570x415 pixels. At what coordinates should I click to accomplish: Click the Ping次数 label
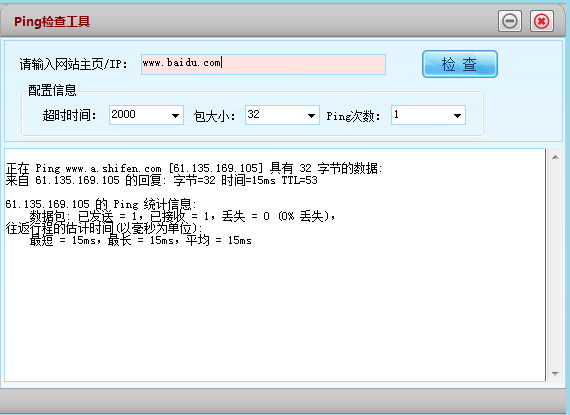click(x=353, y=116)
